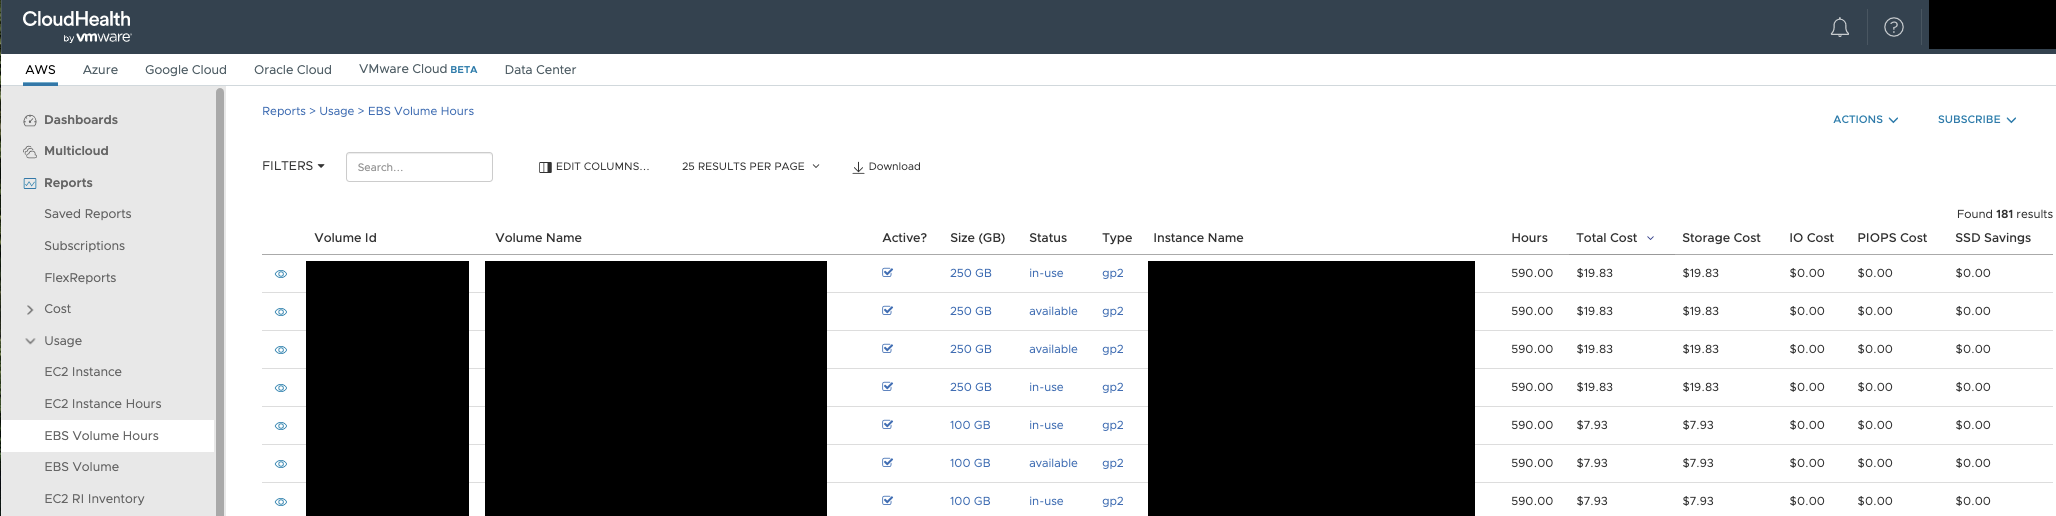Toggle the Active checkbox in sixth row
The width and height of the screenshot is (2056, 516).
(x=887, y=463)
